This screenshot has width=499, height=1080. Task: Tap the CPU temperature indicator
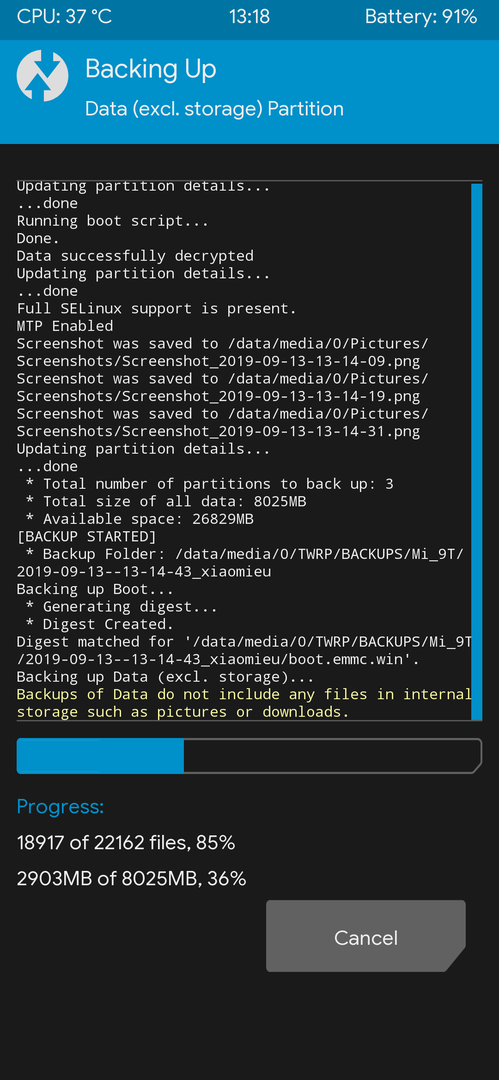[x=64, y=17]
